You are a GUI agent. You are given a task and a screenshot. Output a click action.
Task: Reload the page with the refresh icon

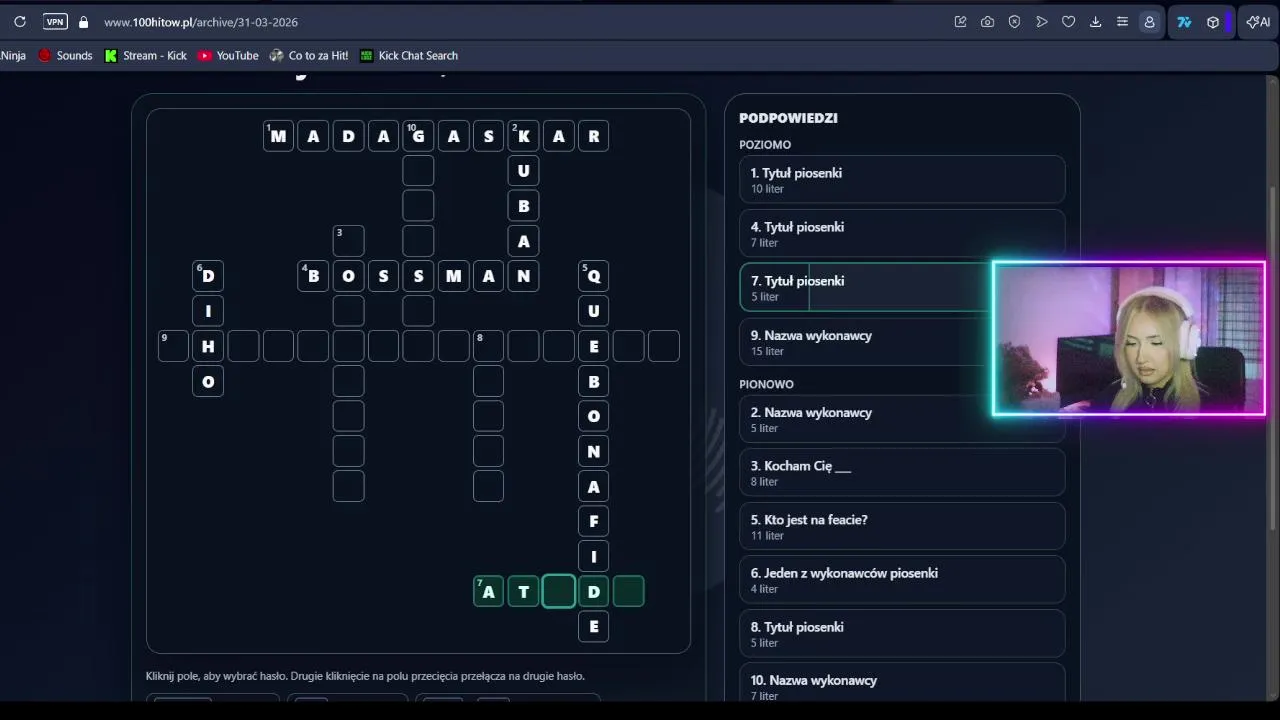click(x=20, y=22)
